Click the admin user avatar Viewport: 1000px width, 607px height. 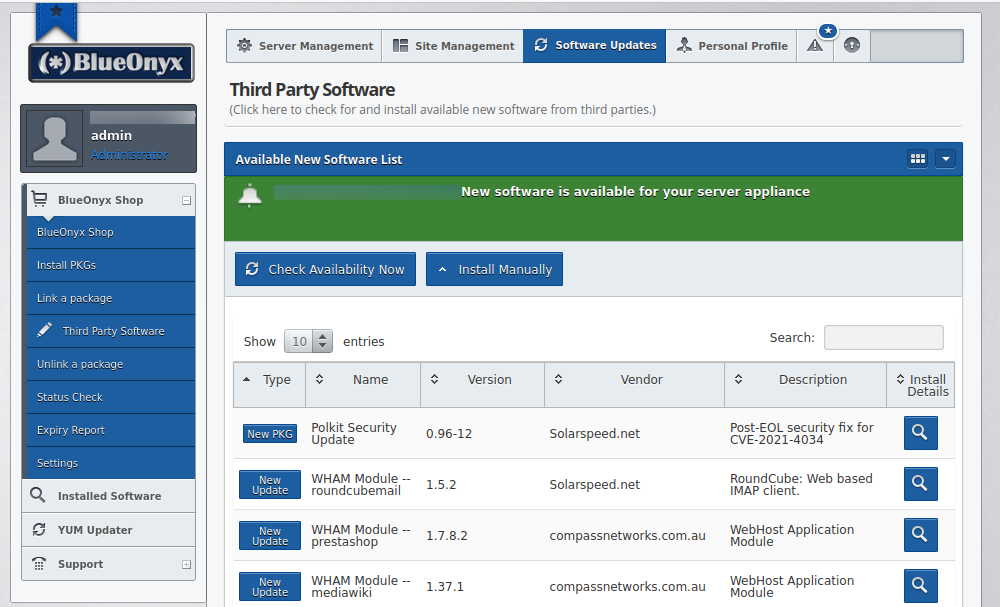coord(55,138)
